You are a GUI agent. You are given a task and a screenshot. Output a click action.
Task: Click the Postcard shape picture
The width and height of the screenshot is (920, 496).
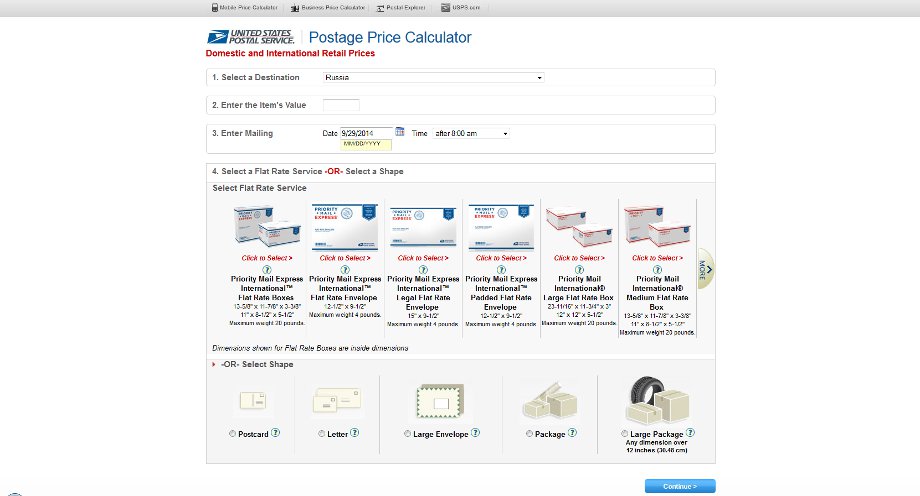[253, 401]
